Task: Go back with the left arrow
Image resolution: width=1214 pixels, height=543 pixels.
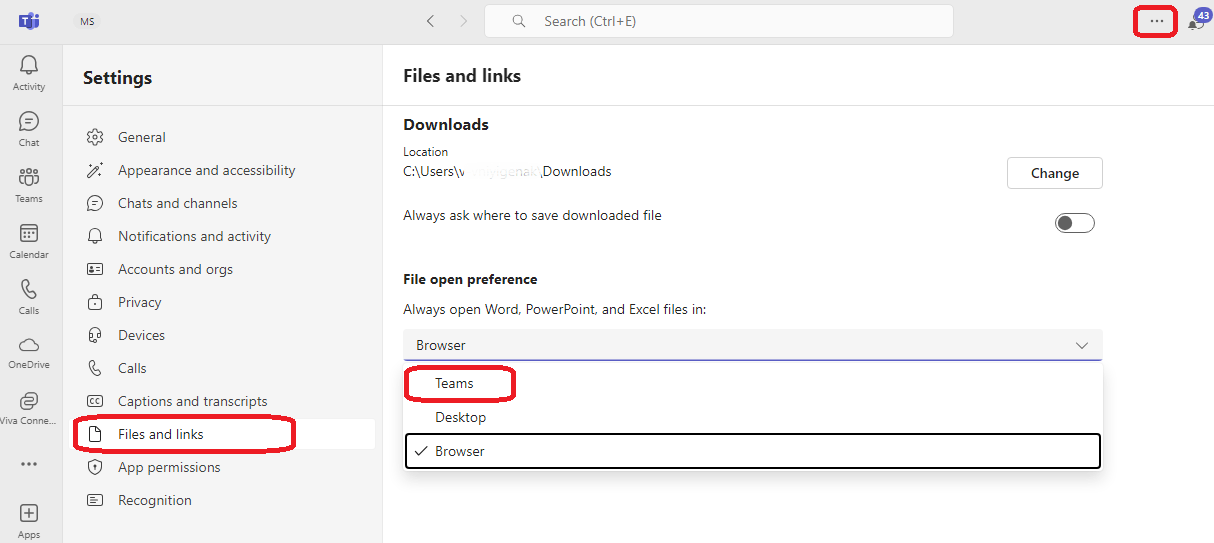Action: point(430,21)
